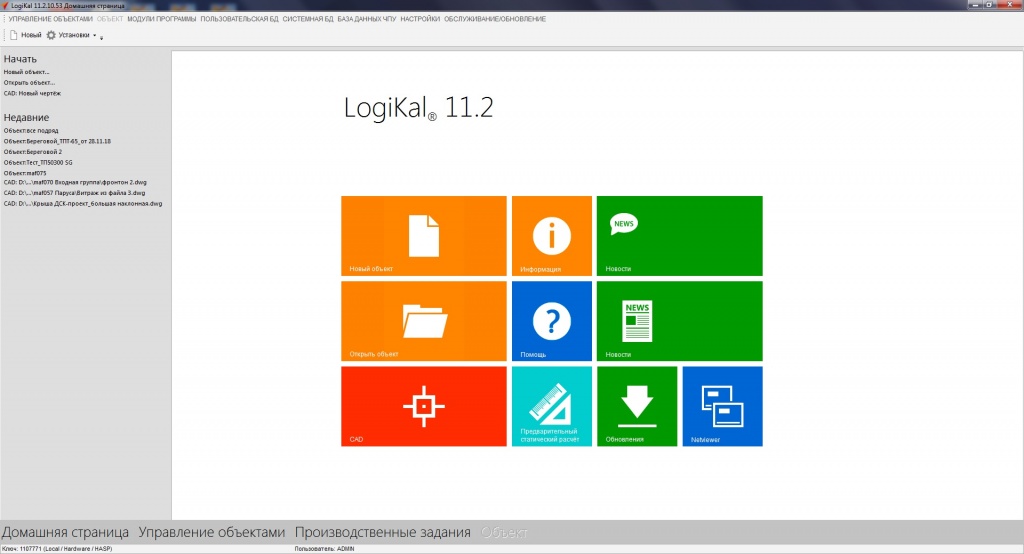Open recent item "Объект:maf075"

[25, 173]
